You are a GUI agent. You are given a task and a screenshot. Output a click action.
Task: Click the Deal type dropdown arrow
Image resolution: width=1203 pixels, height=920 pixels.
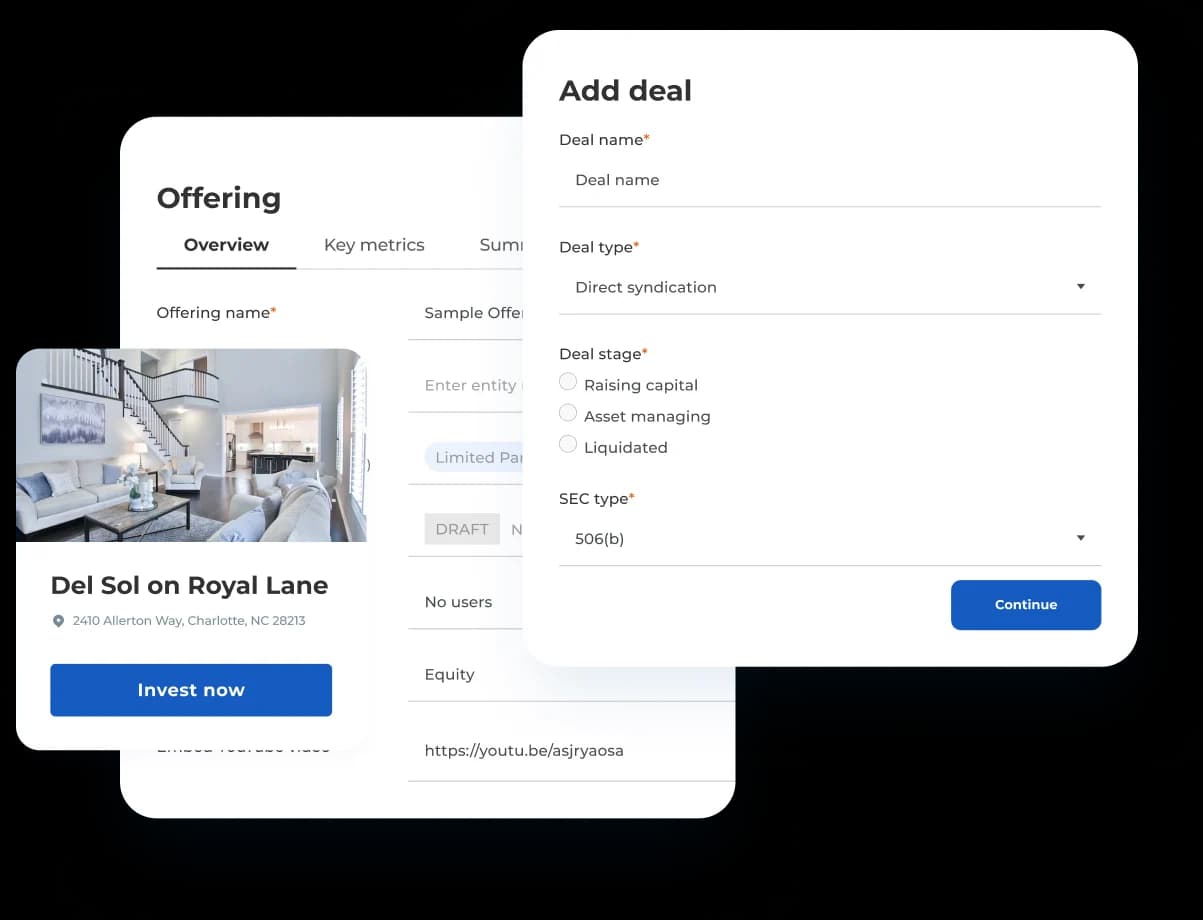point(1080,287)
